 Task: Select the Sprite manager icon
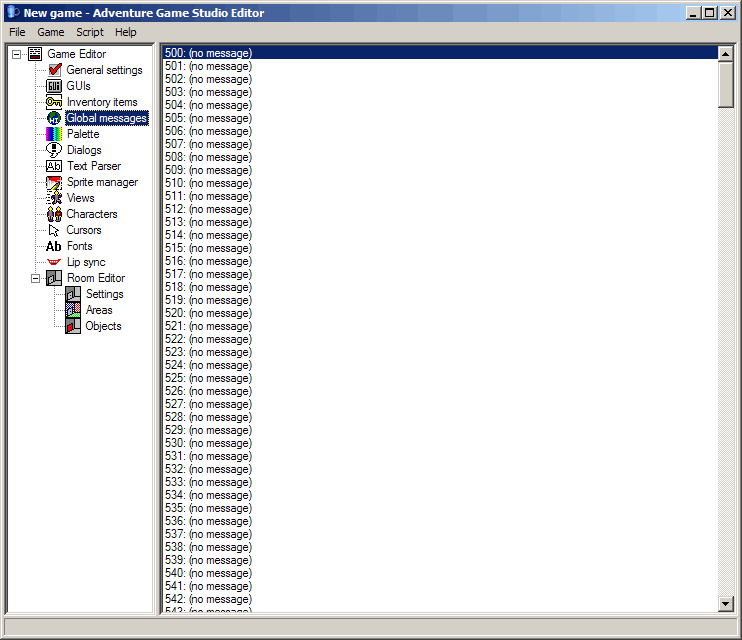click(54, 182)
